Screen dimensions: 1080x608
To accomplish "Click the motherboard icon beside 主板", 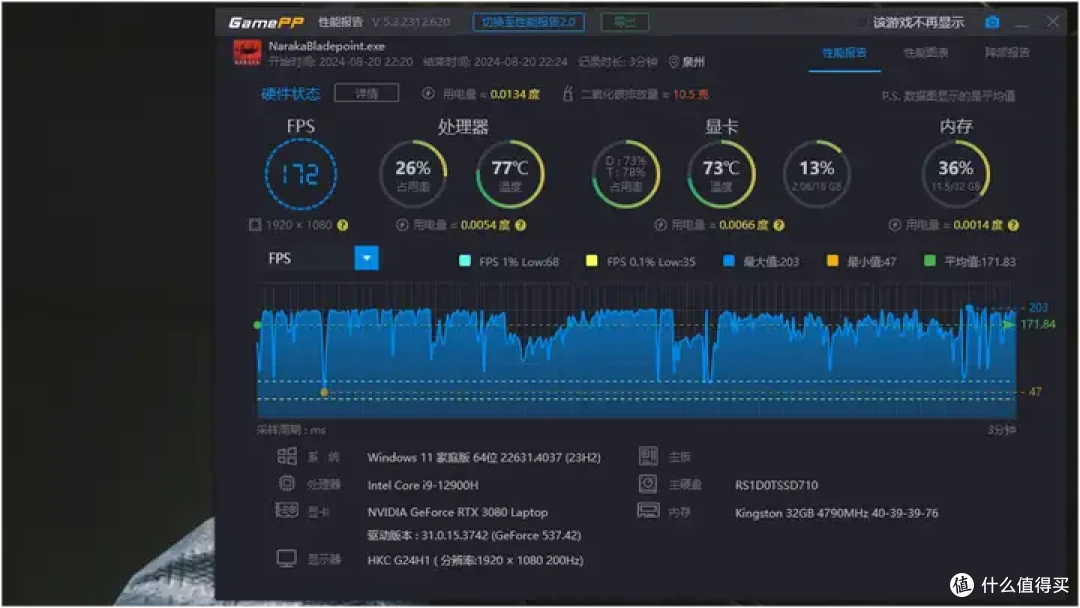I will tap(648, 456).
